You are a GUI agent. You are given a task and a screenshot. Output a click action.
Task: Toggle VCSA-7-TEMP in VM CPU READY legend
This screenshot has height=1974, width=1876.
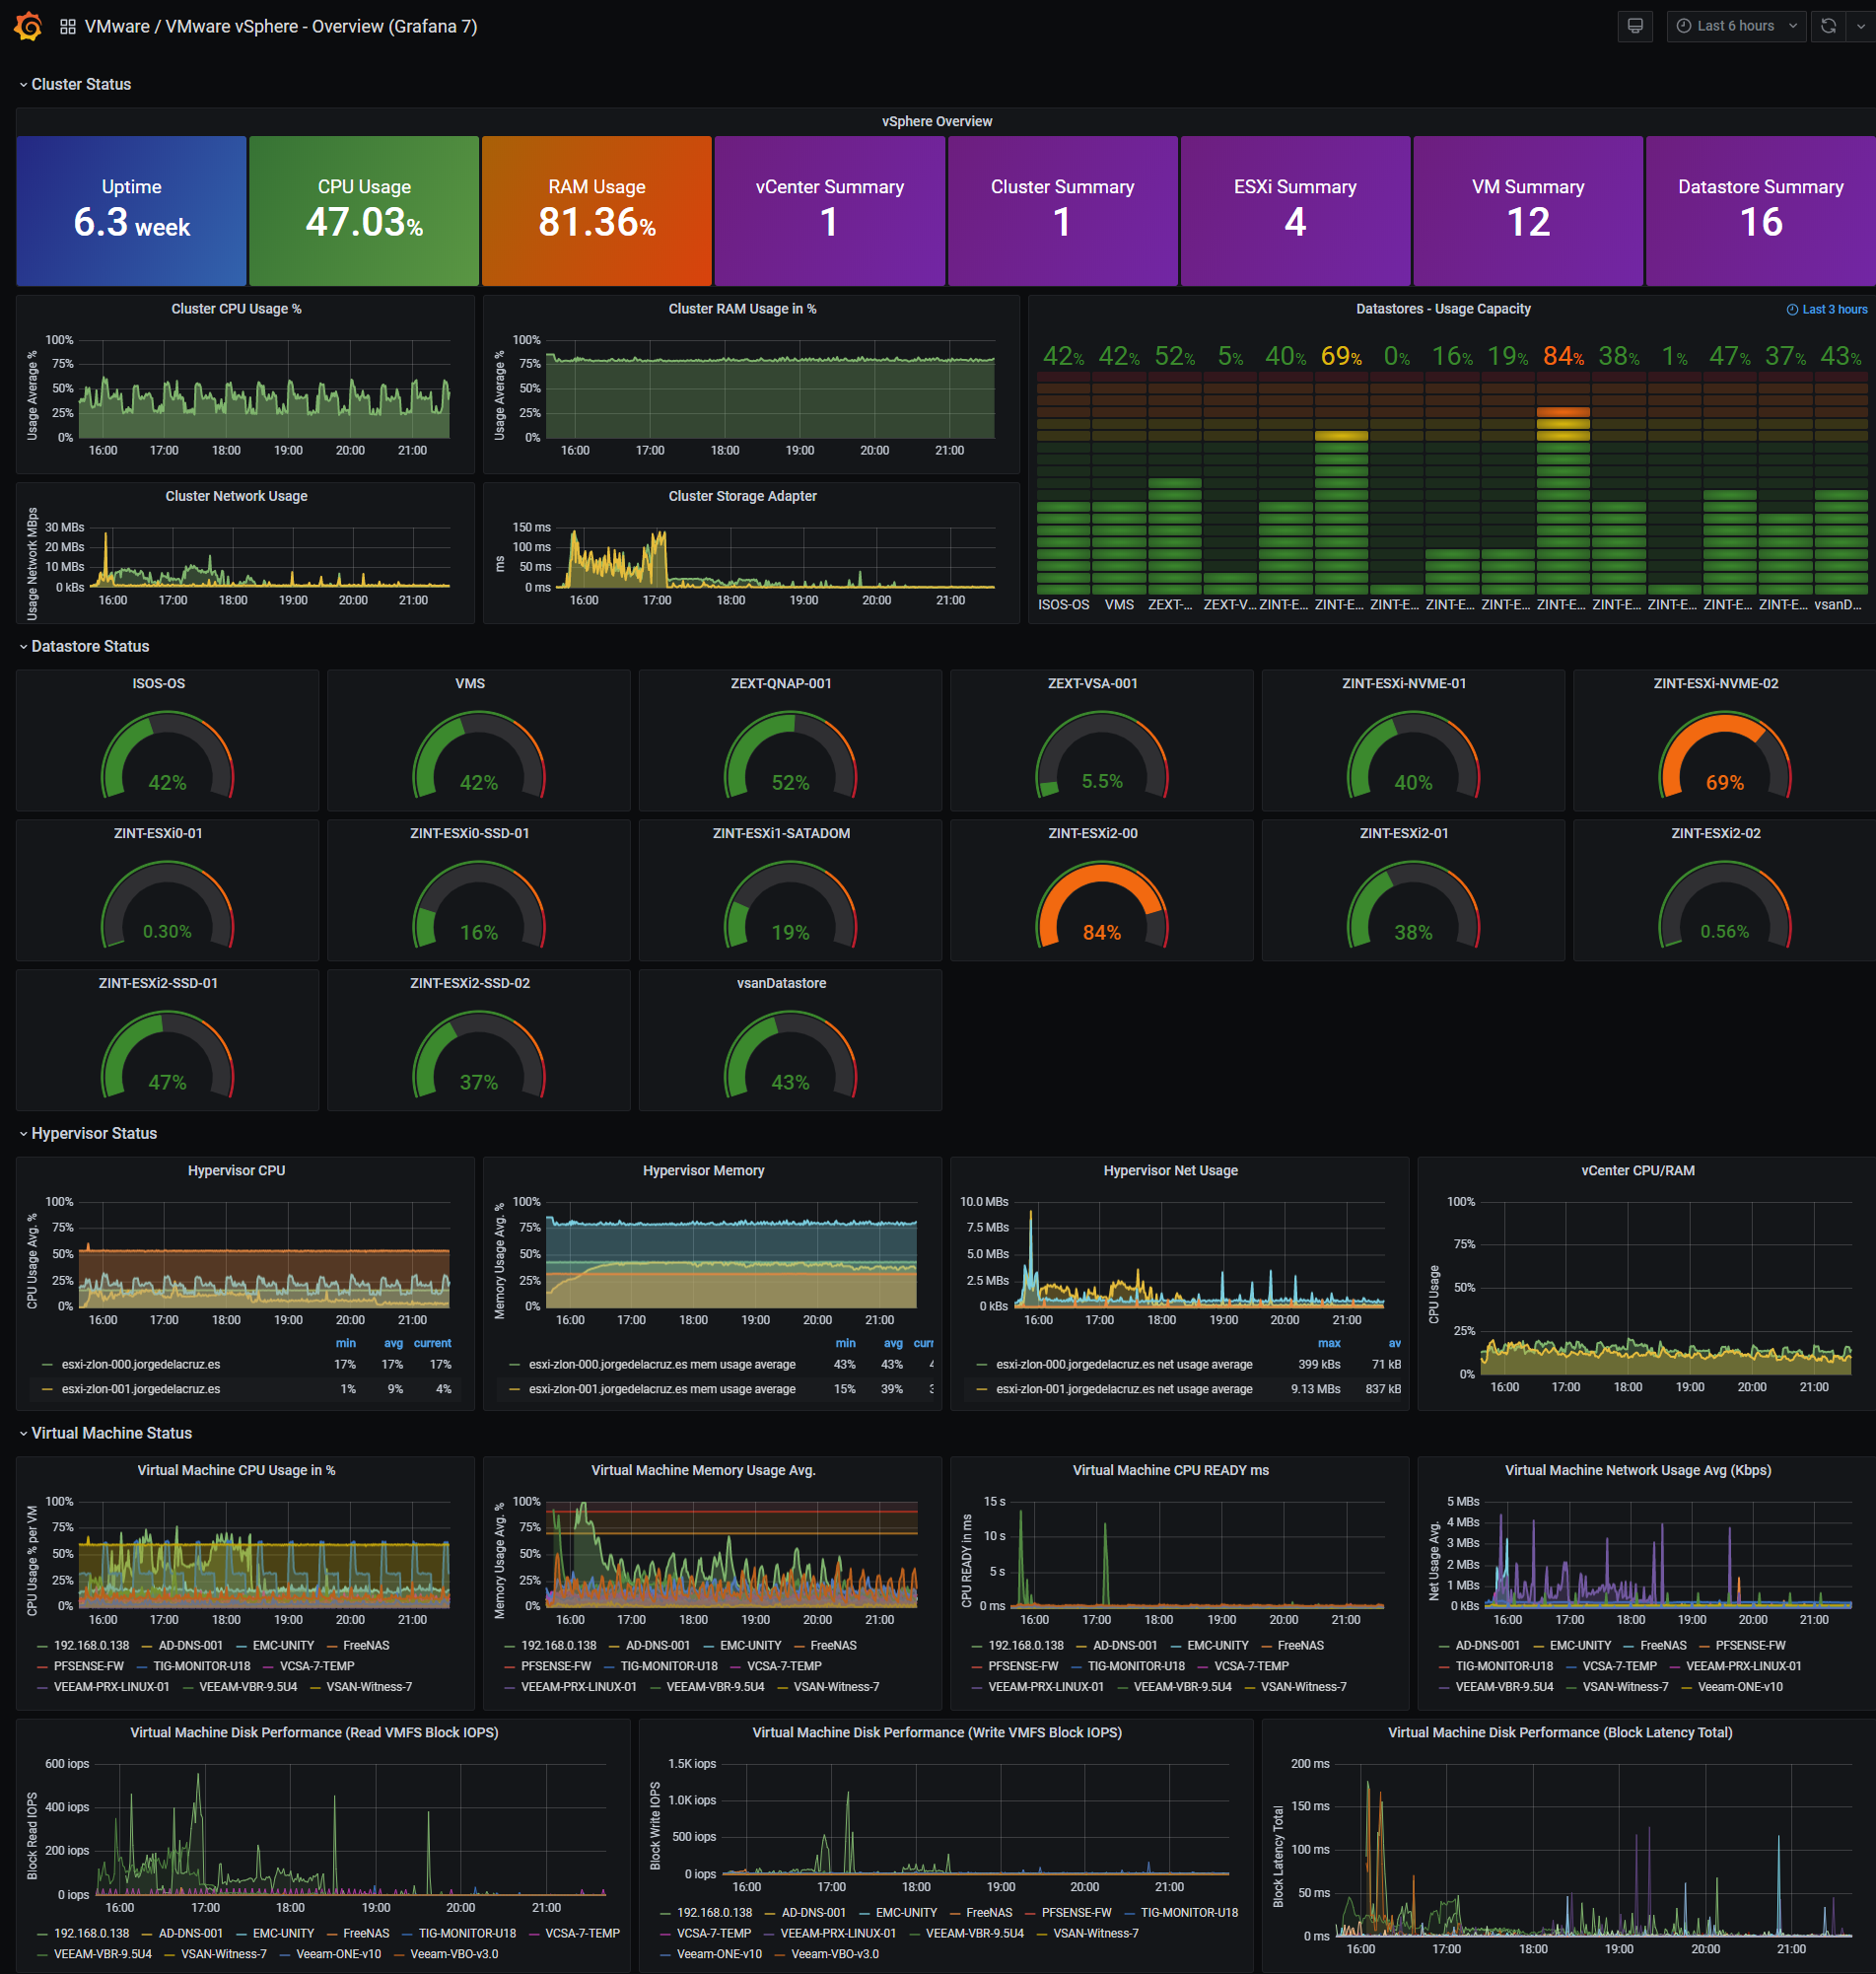coord(1251,1666)
